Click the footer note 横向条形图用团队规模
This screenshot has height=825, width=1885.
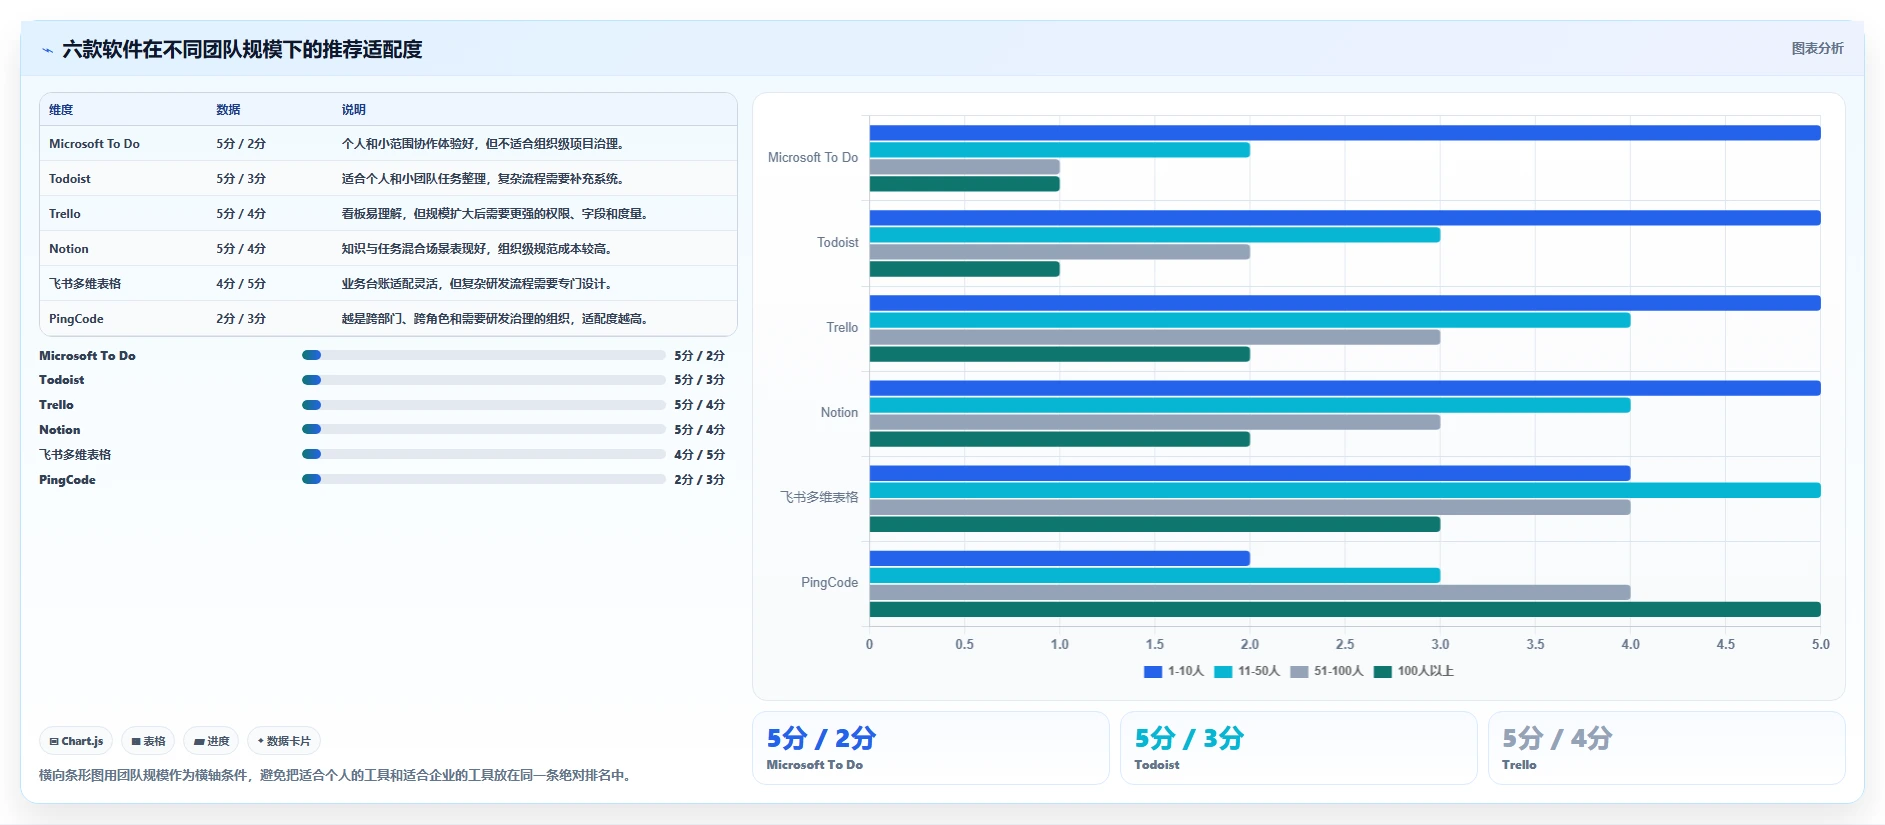(x=337, y=775)
